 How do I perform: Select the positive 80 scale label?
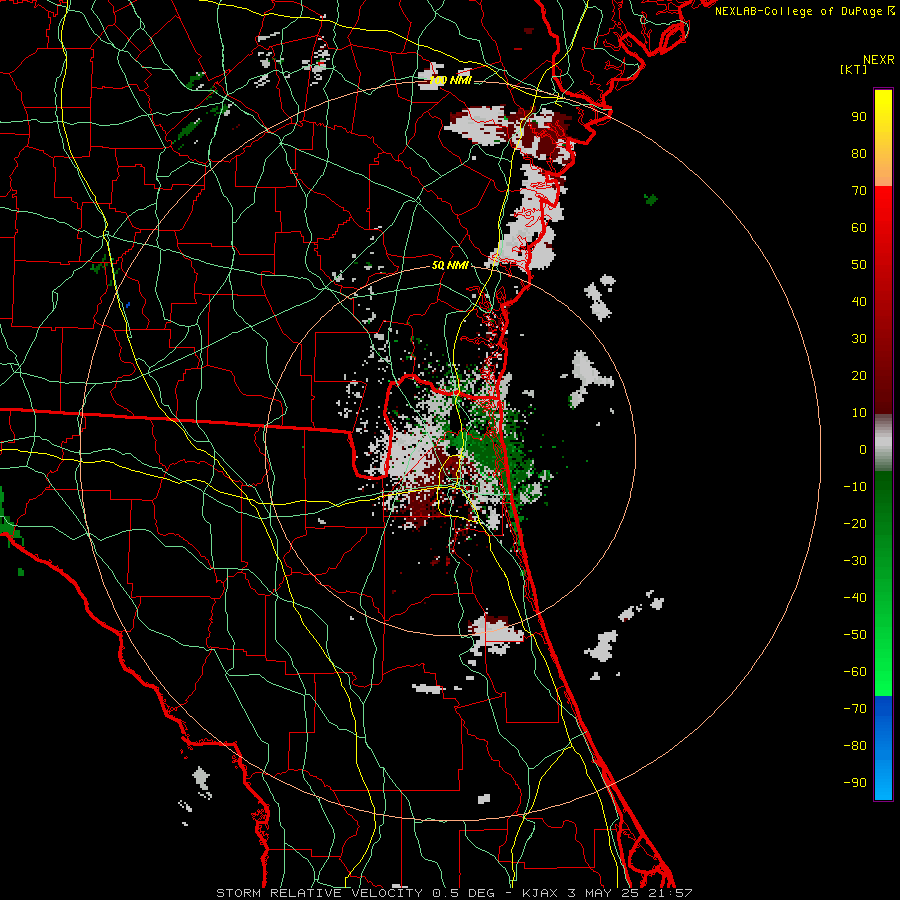[x=859, y=153]
